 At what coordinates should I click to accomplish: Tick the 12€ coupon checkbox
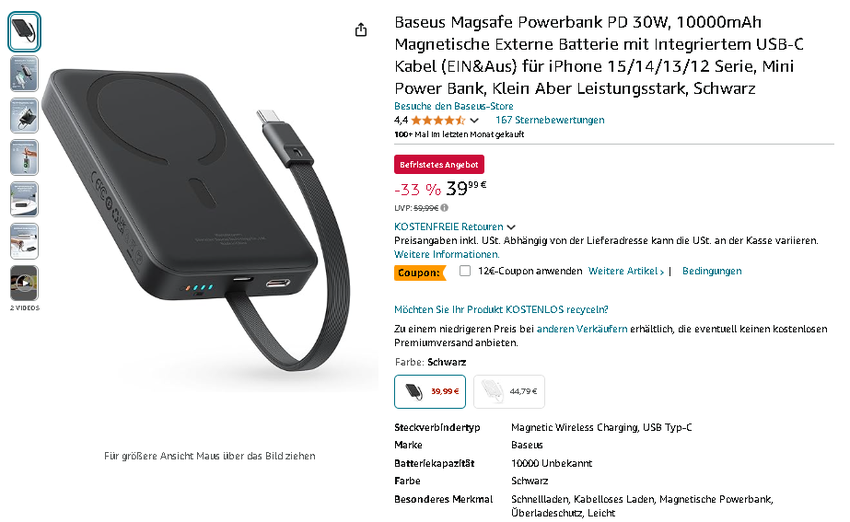465,271
